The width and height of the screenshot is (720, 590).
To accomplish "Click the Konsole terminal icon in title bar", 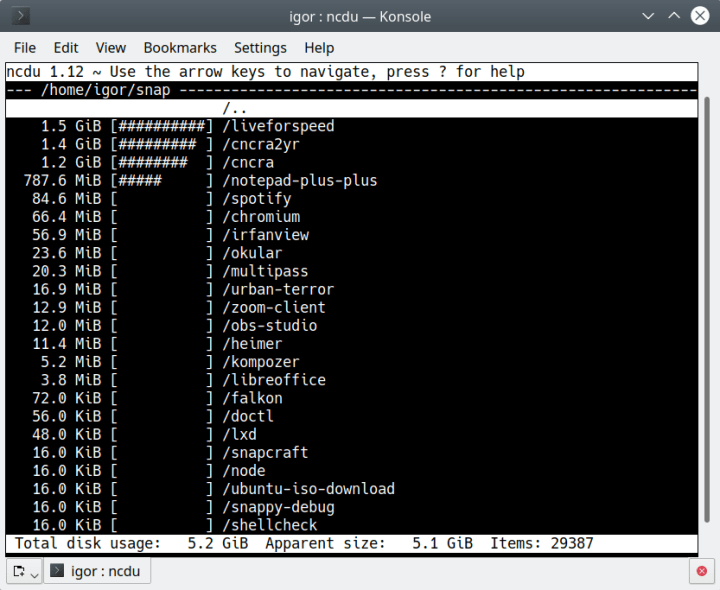I will point(21,16).
